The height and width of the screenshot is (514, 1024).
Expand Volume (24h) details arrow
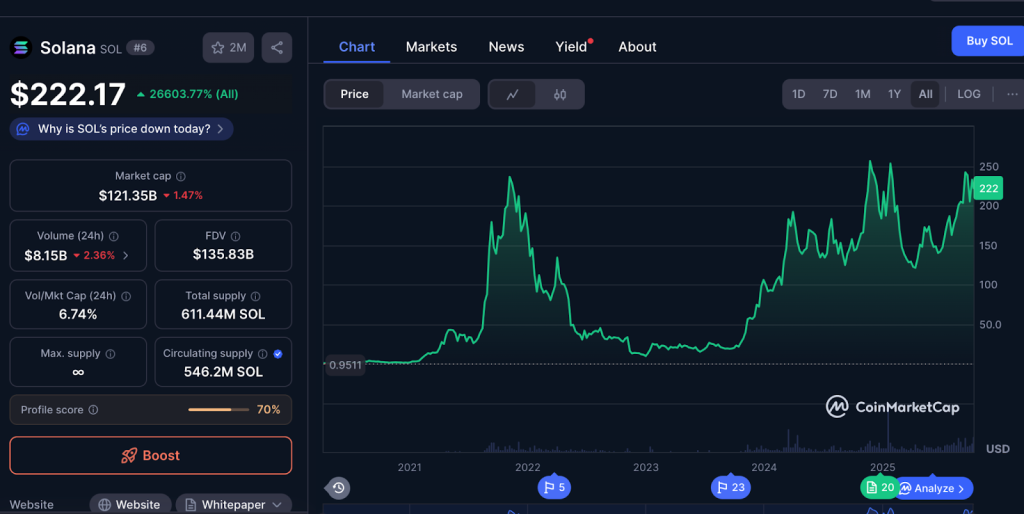pyautogui.click(x=125, y=255)
